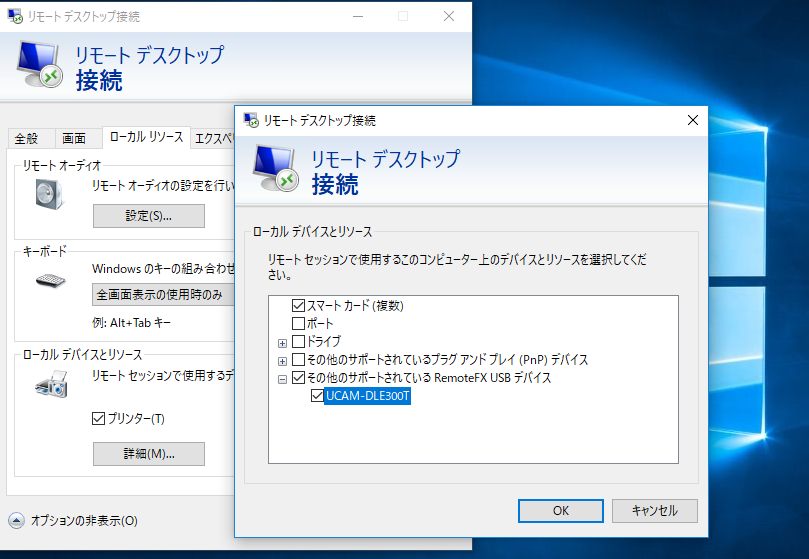Uncheck the UCAM-DLE300T device checkbox
Image resolution: width=809 pixels, height=559 pixels.
[x=317, y=396]
